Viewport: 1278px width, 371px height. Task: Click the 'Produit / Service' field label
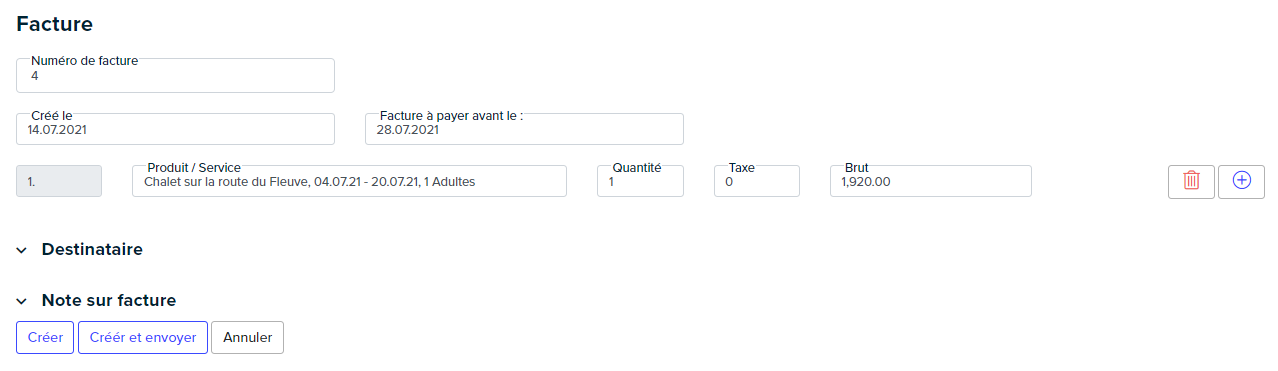(x=194, y=167)
